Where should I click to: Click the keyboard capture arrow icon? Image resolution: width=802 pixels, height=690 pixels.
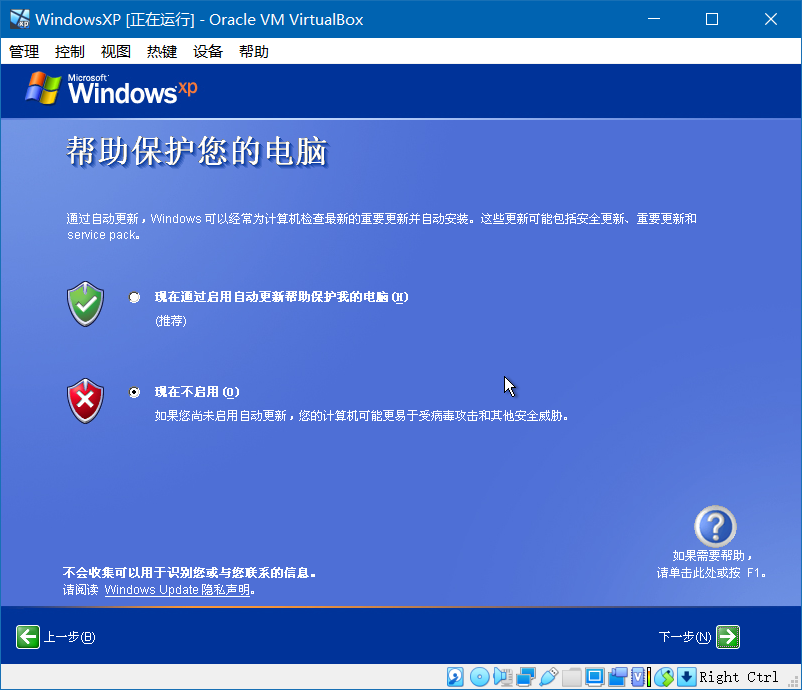click(686, 677)
